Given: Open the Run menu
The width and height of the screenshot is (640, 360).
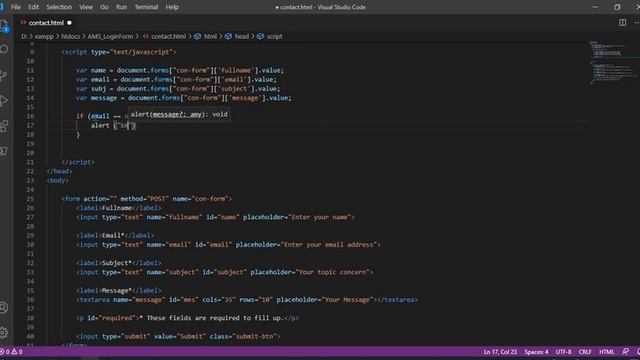Looking at the screenshot, I should (121, 7).
